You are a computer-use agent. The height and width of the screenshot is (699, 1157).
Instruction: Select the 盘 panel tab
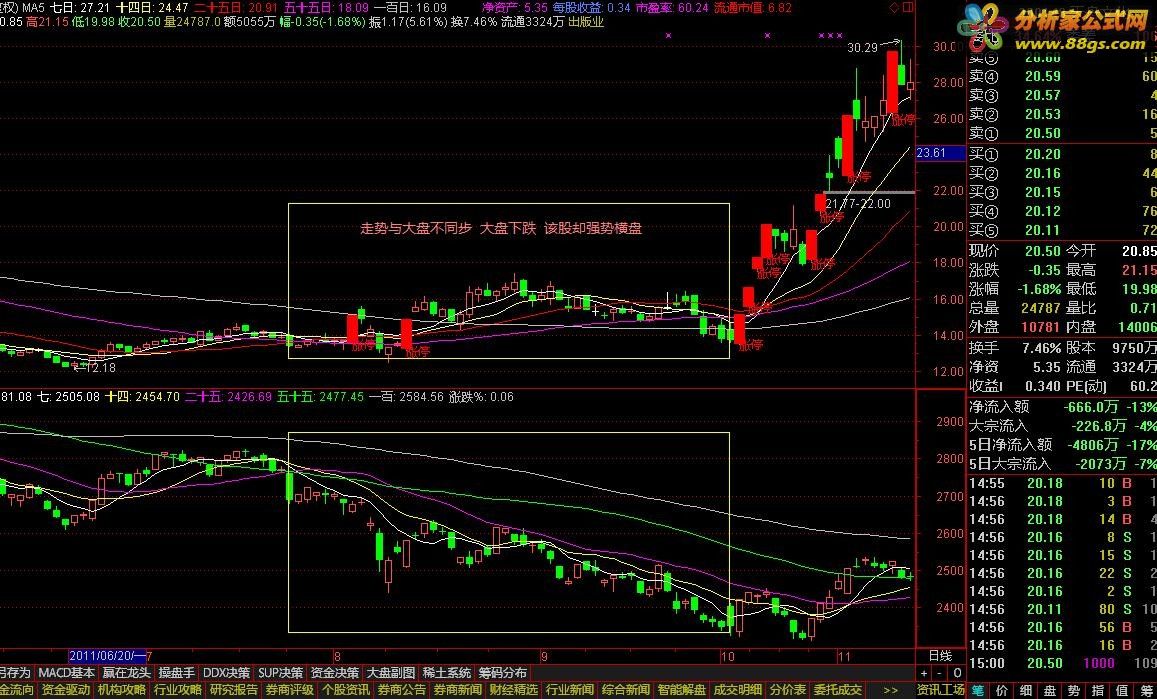click(x=1050, y=691)
